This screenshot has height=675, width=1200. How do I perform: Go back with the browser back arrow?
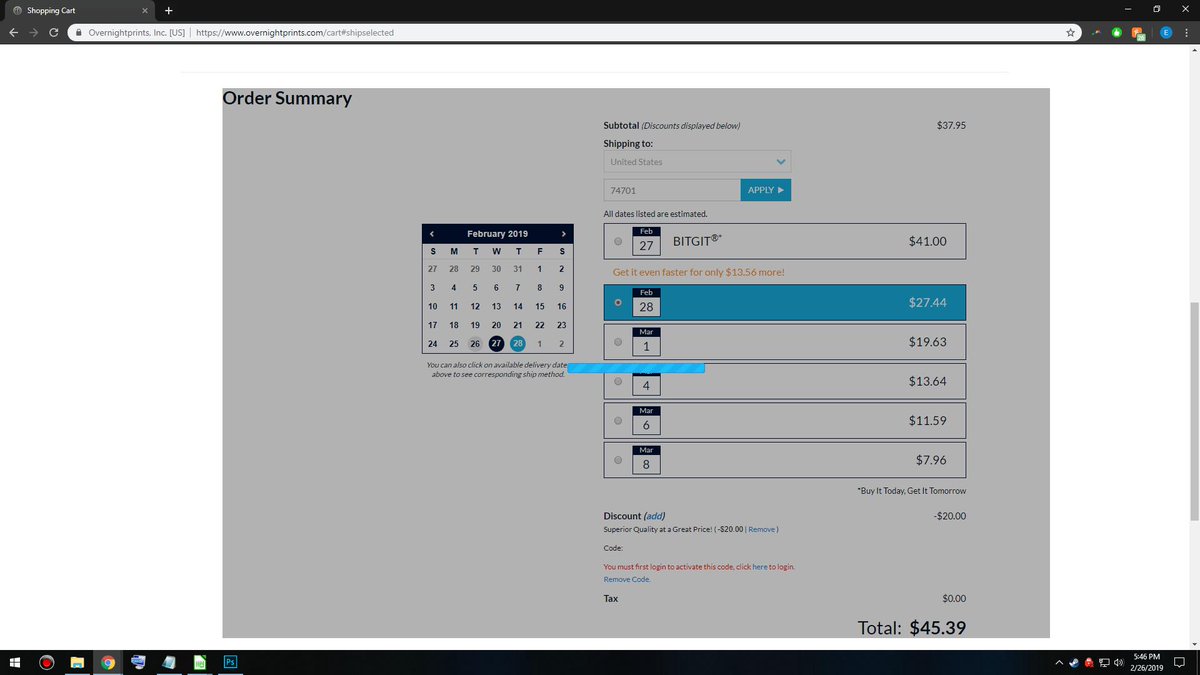tap(13, 32)
